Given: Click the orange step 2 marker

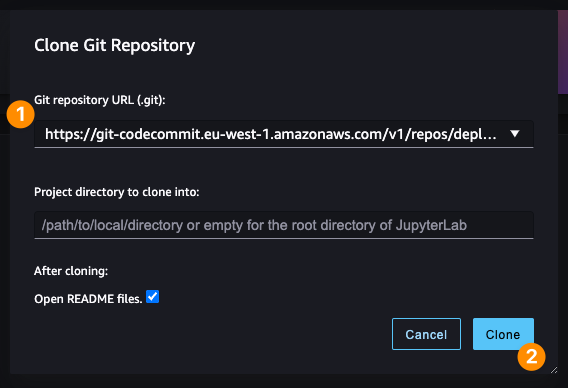Looking at the screenshot, I should (531, 357).
